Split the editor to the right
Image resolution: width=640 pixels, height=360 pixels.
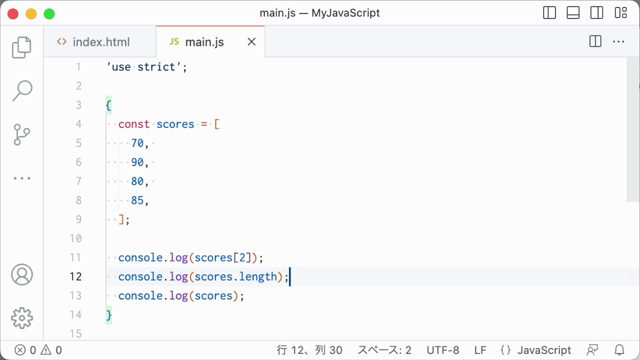596,41
